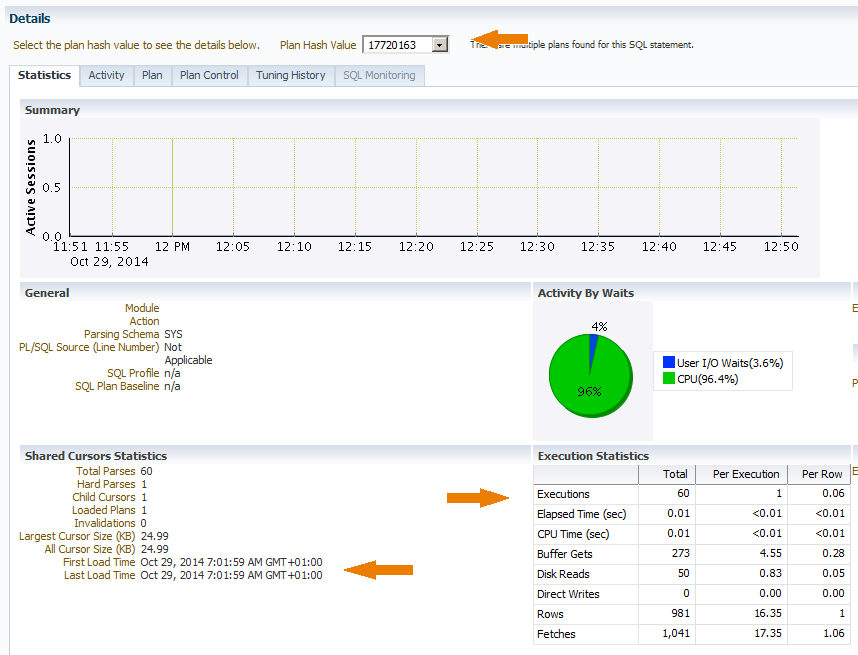
Task: Click the SQL Monitoring tab
Action: [x=379, y=75]
